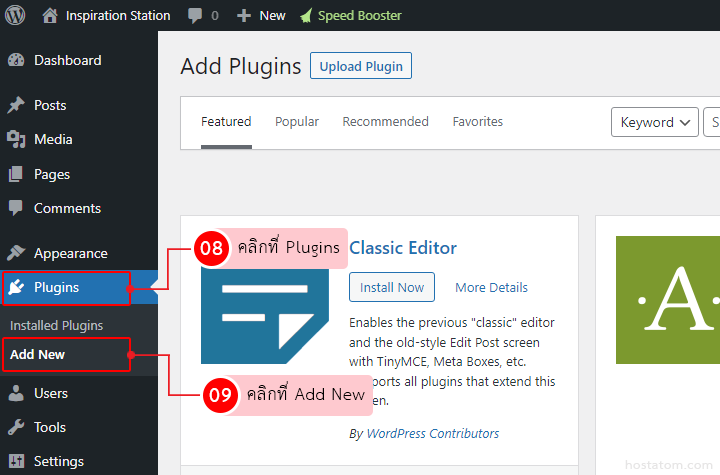Open the Keyword search type dropdown
Screen dimensions: 720x475
(x=655, y=122)
